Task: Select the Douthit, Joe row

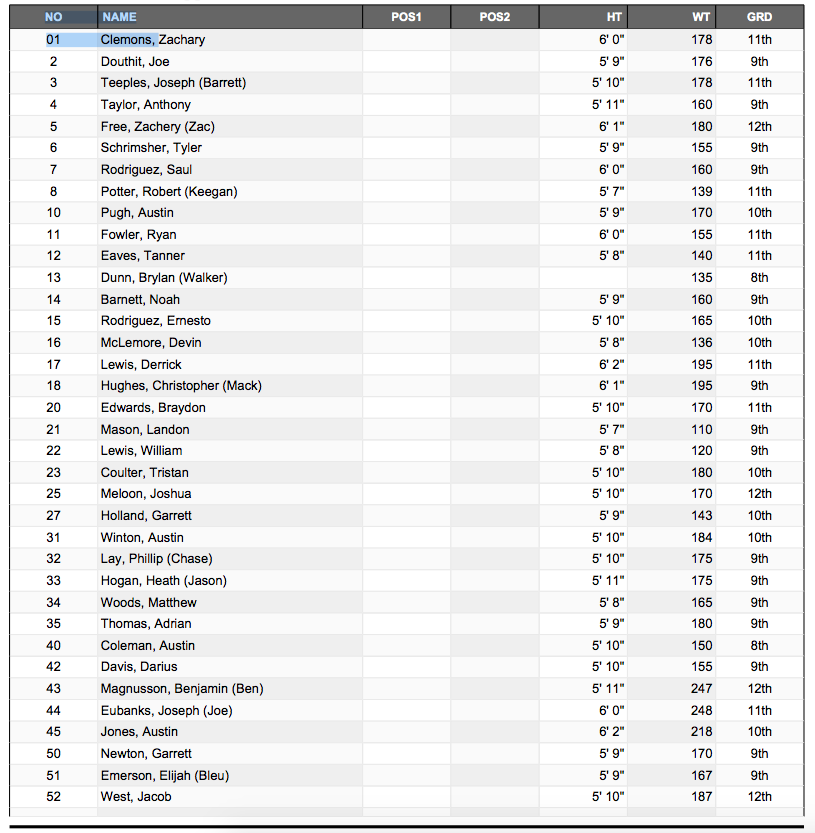Action: [x=406, y=62]
